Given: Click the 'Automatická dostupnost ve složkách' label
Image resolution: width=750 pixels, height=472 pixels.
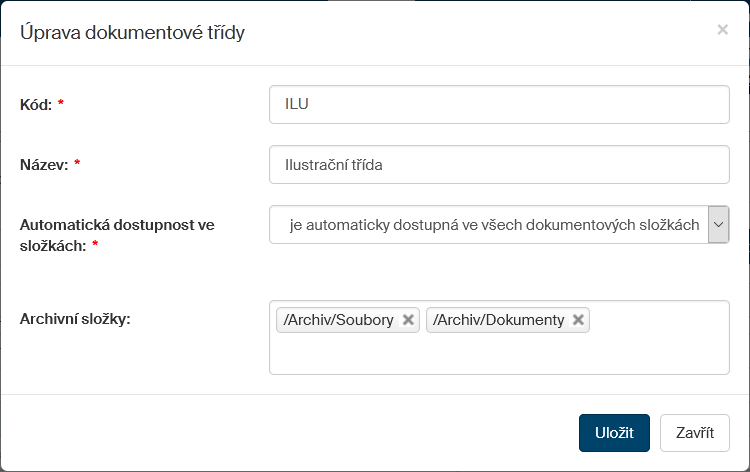Looking at the screenshot, I should pyautogui.click(x=117, y=225).
